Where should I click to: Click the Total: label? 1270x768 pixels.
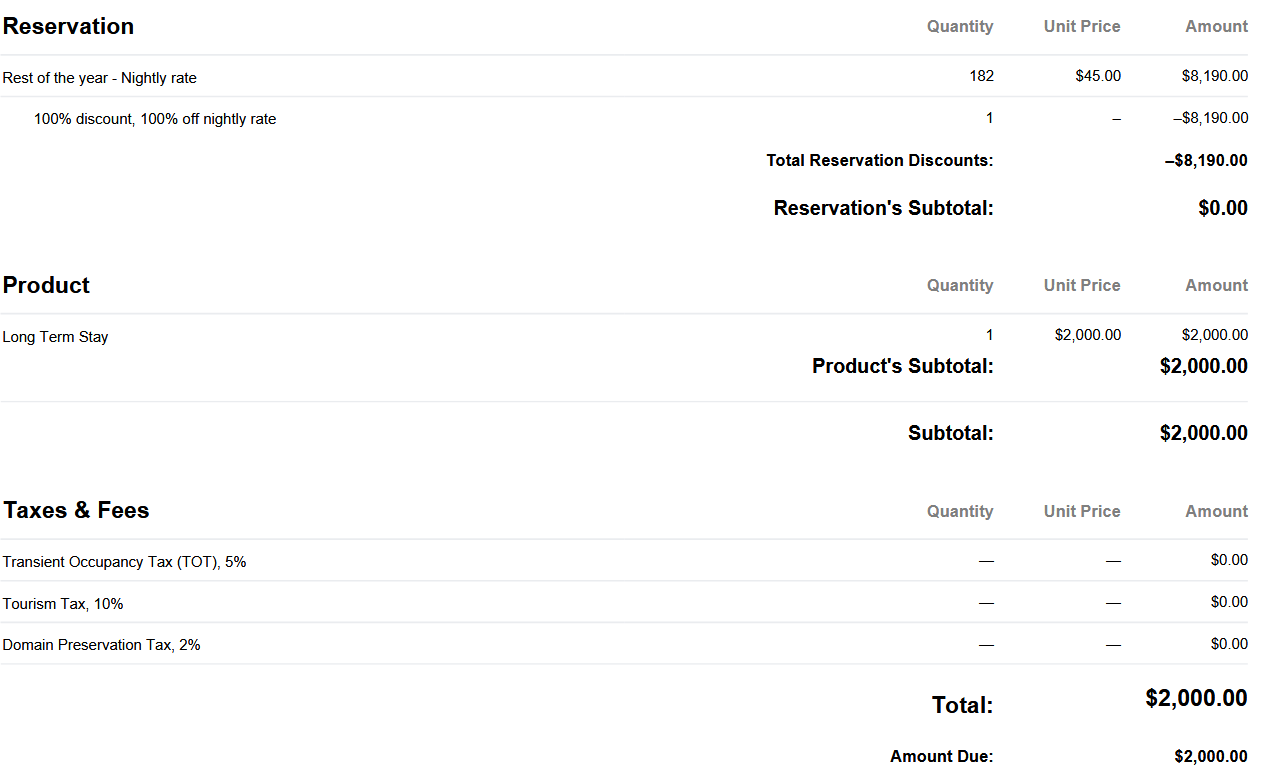962,705
